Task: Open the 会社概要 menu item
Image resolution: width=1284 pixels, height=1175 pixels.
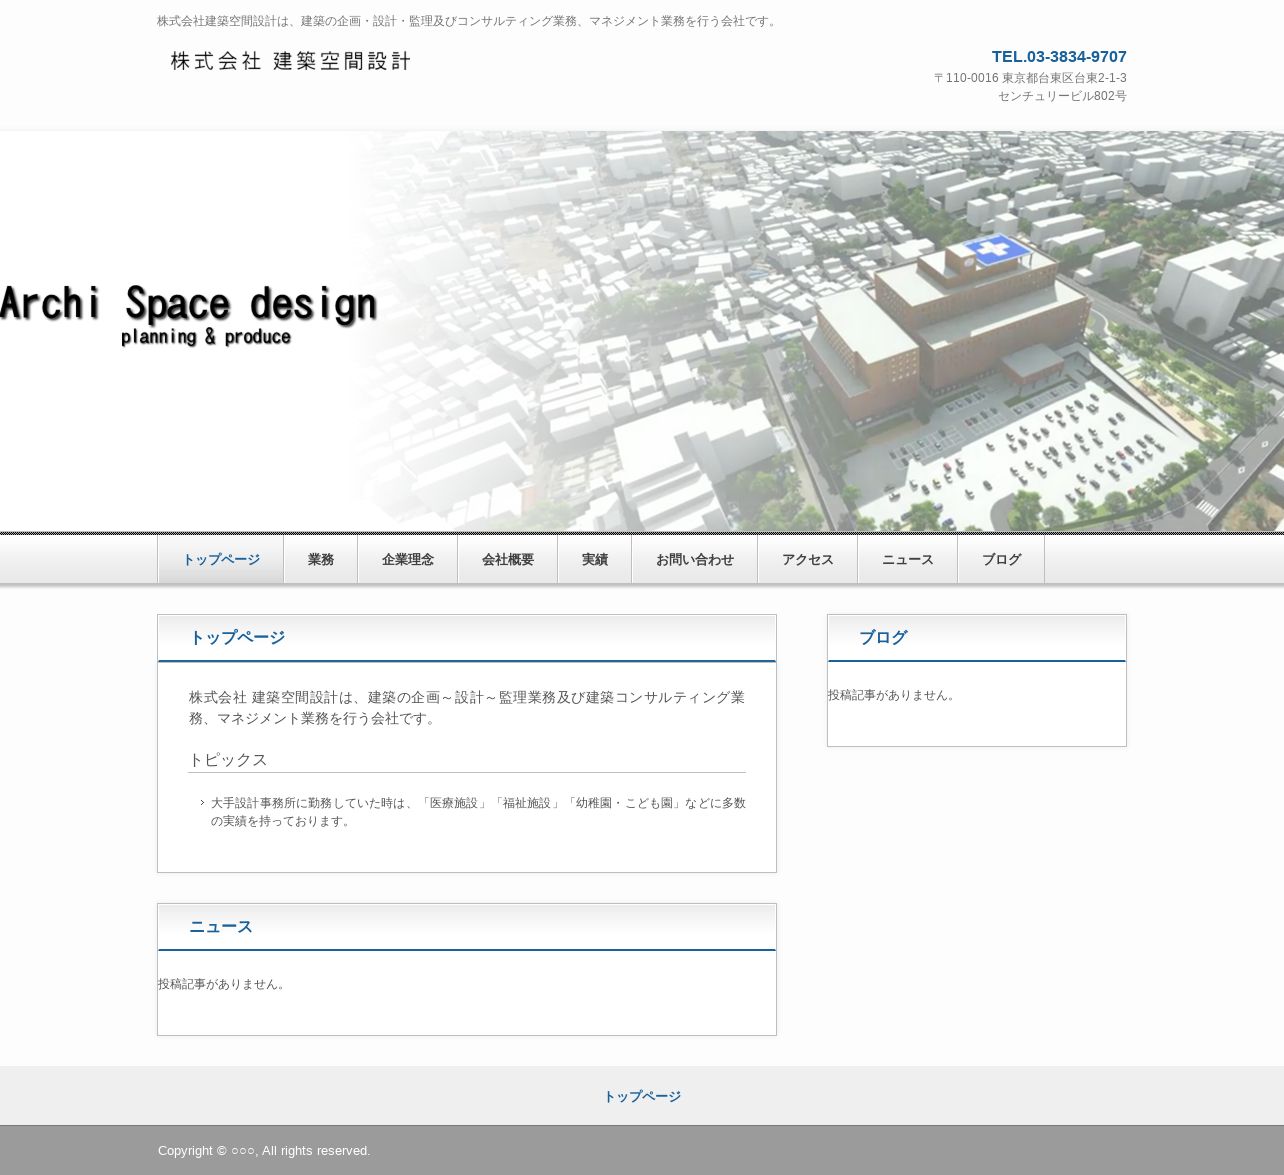Action: tap(508, 560)
